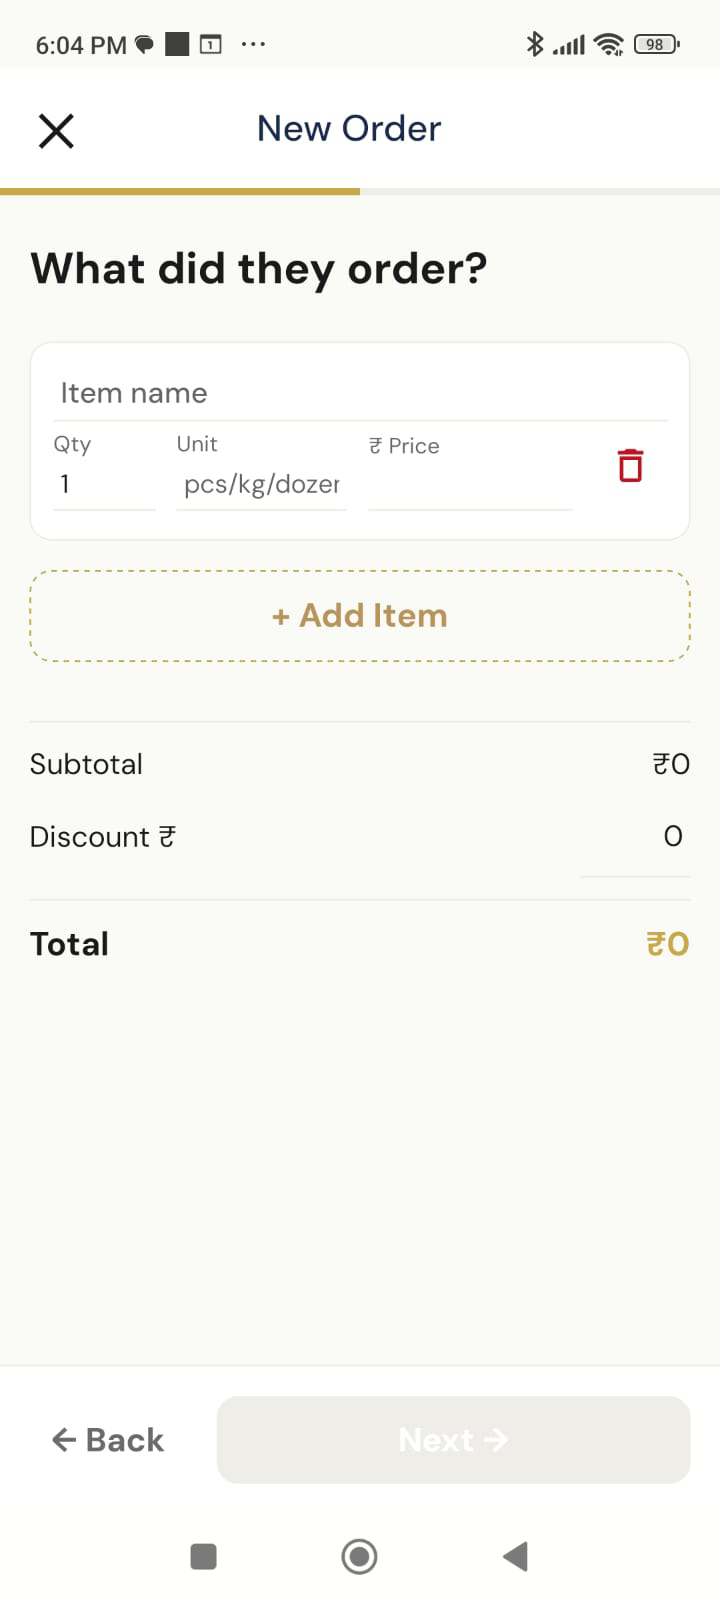Edit the Qty field
Image resolution: width=720 pixels, height=1600 pixels.
point(104,485)
